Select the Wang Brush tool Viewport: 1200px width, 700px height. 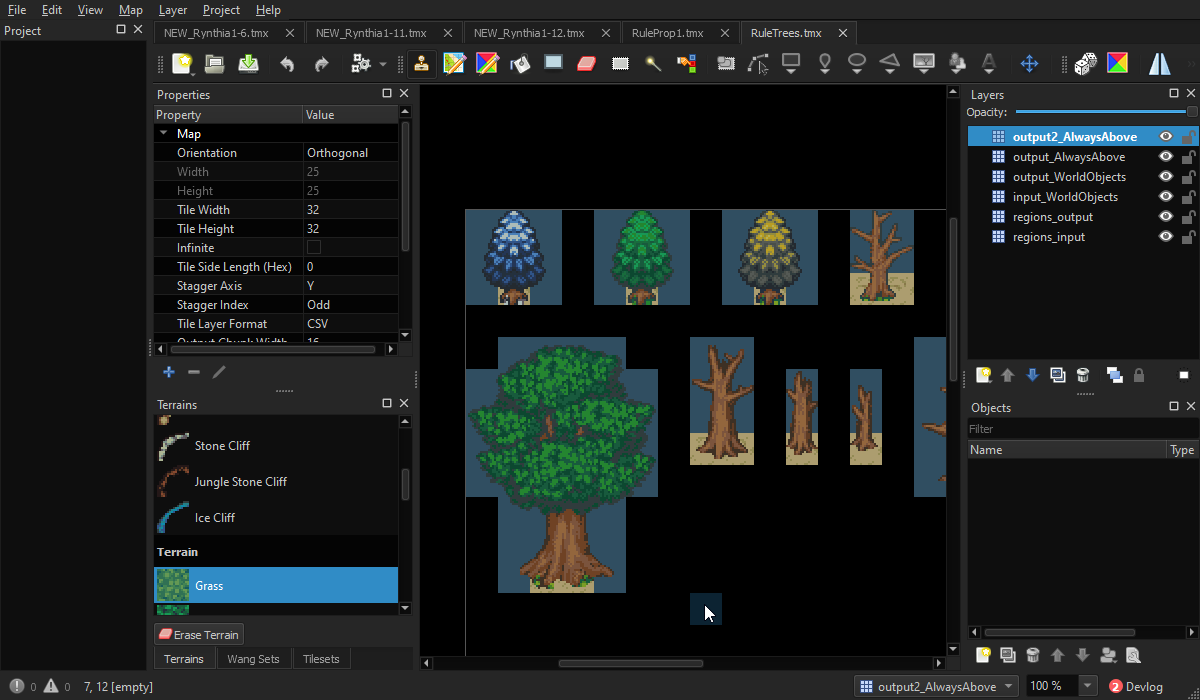click(488, 64)
